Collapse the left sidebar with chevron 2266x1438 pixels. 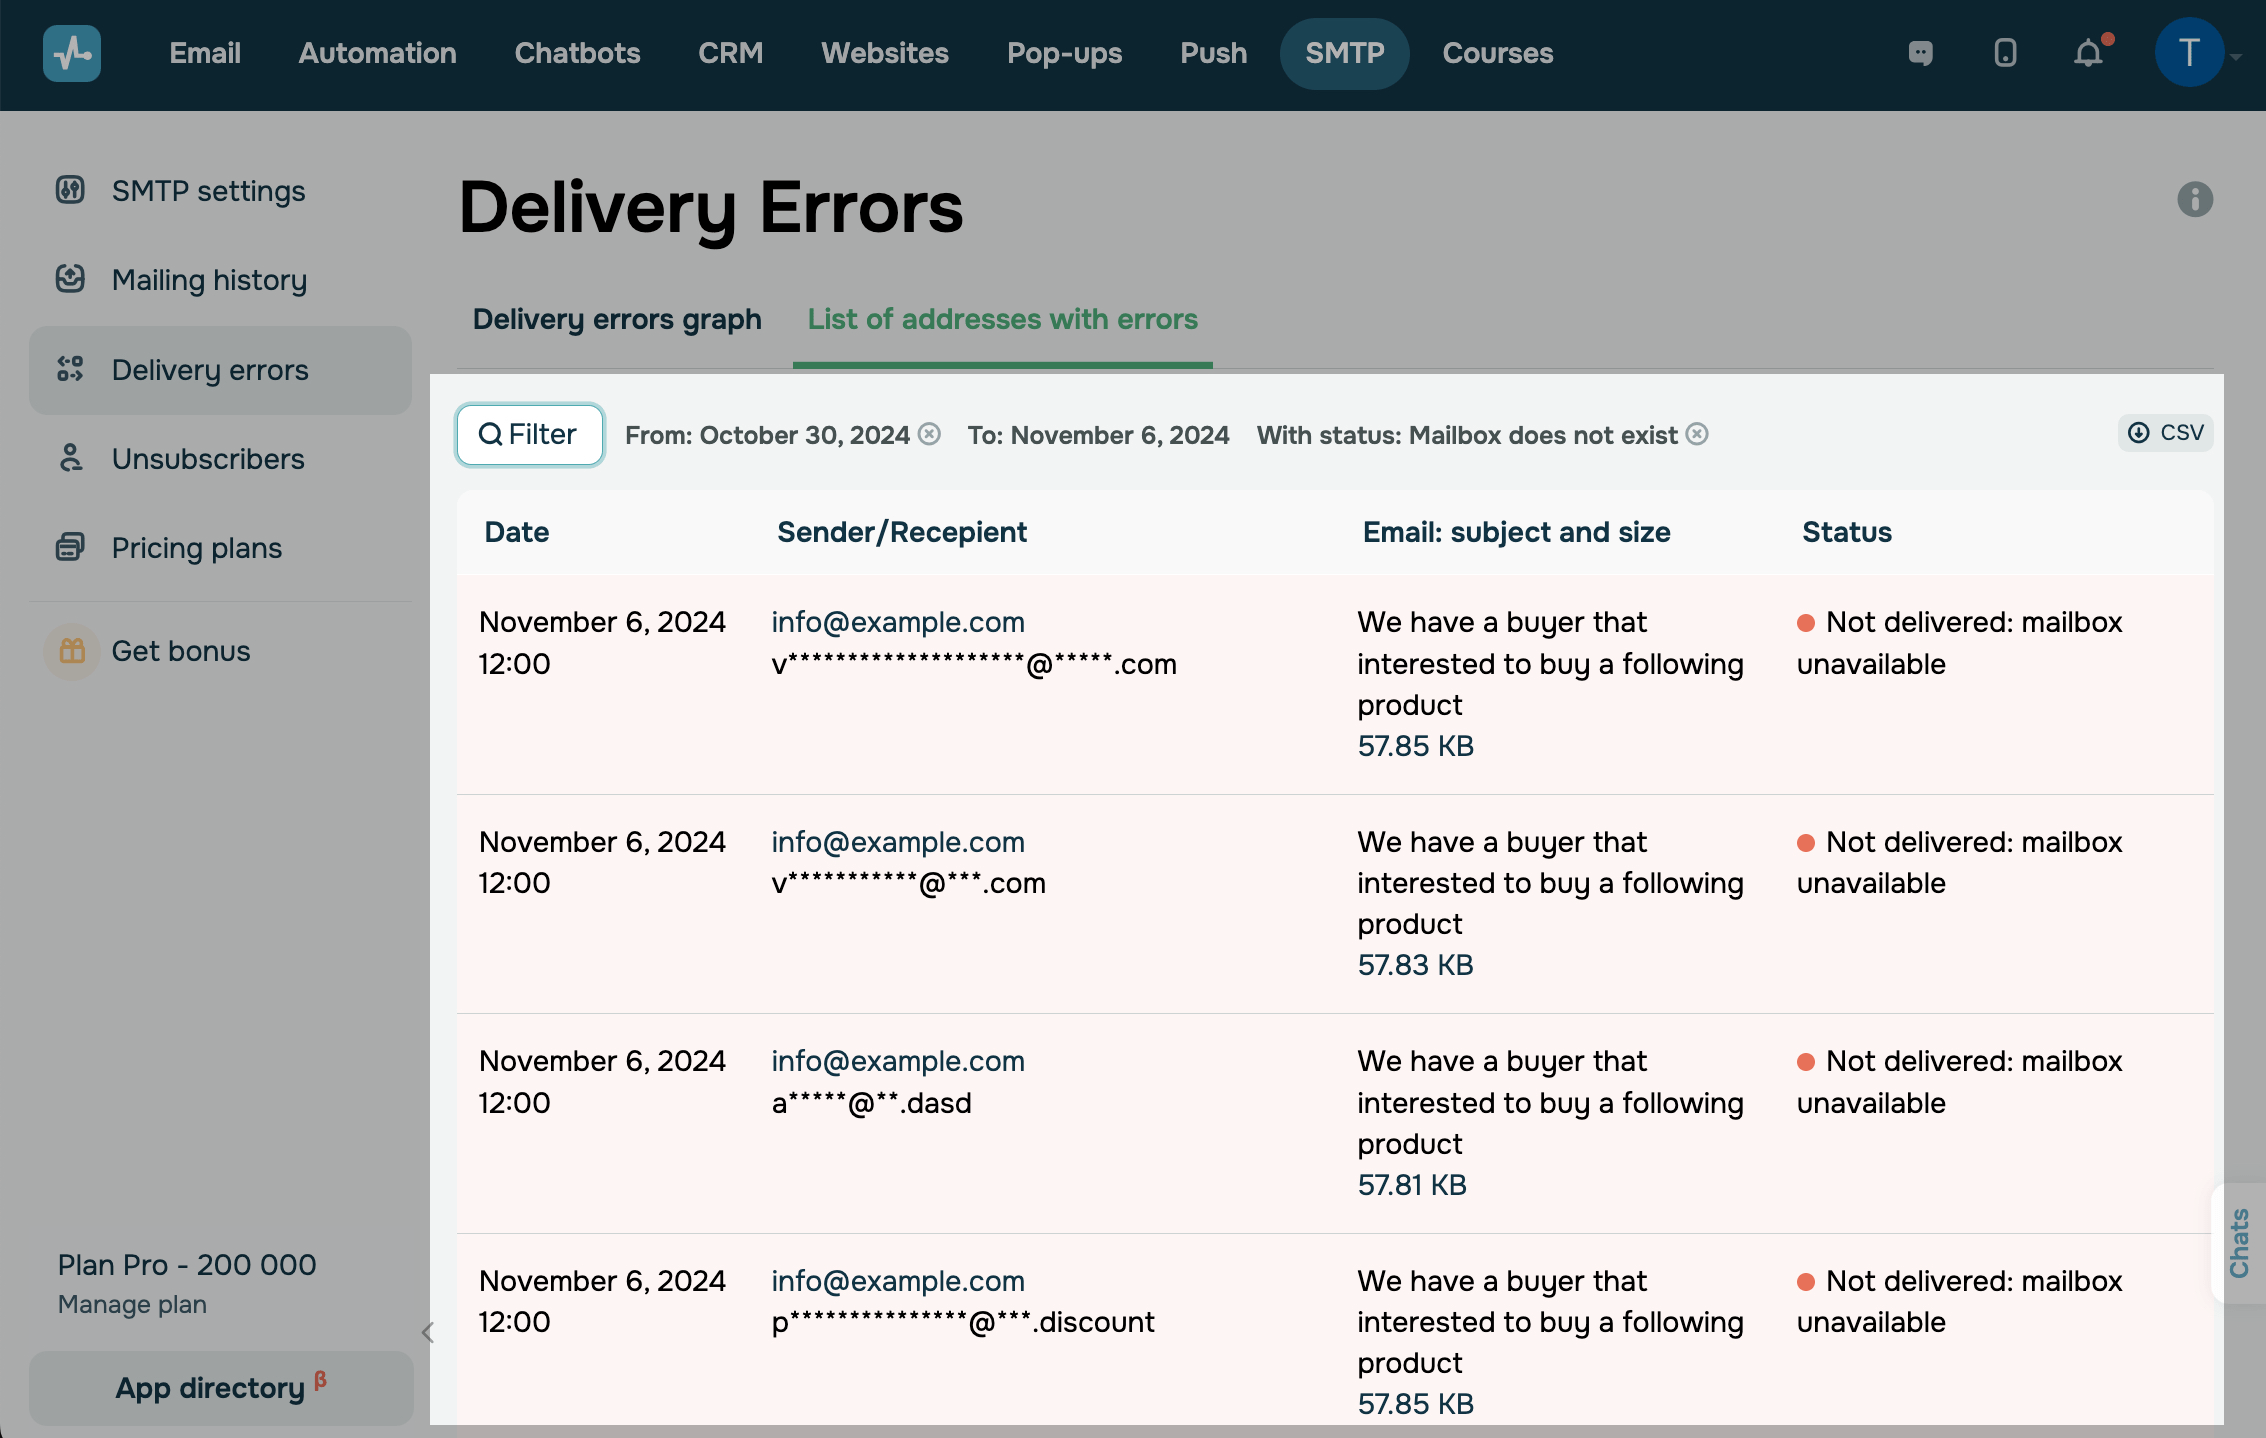pyautogui.click(x=428, y=1332)
